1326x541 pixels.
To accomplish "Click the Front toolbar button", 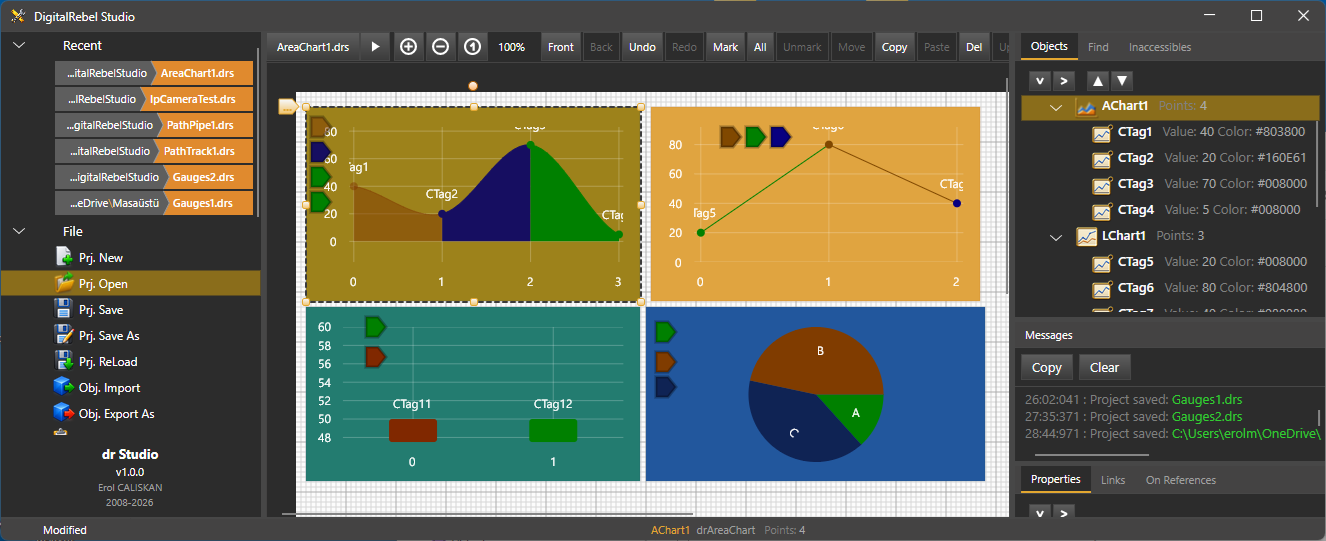I will (x=561, y=47).
